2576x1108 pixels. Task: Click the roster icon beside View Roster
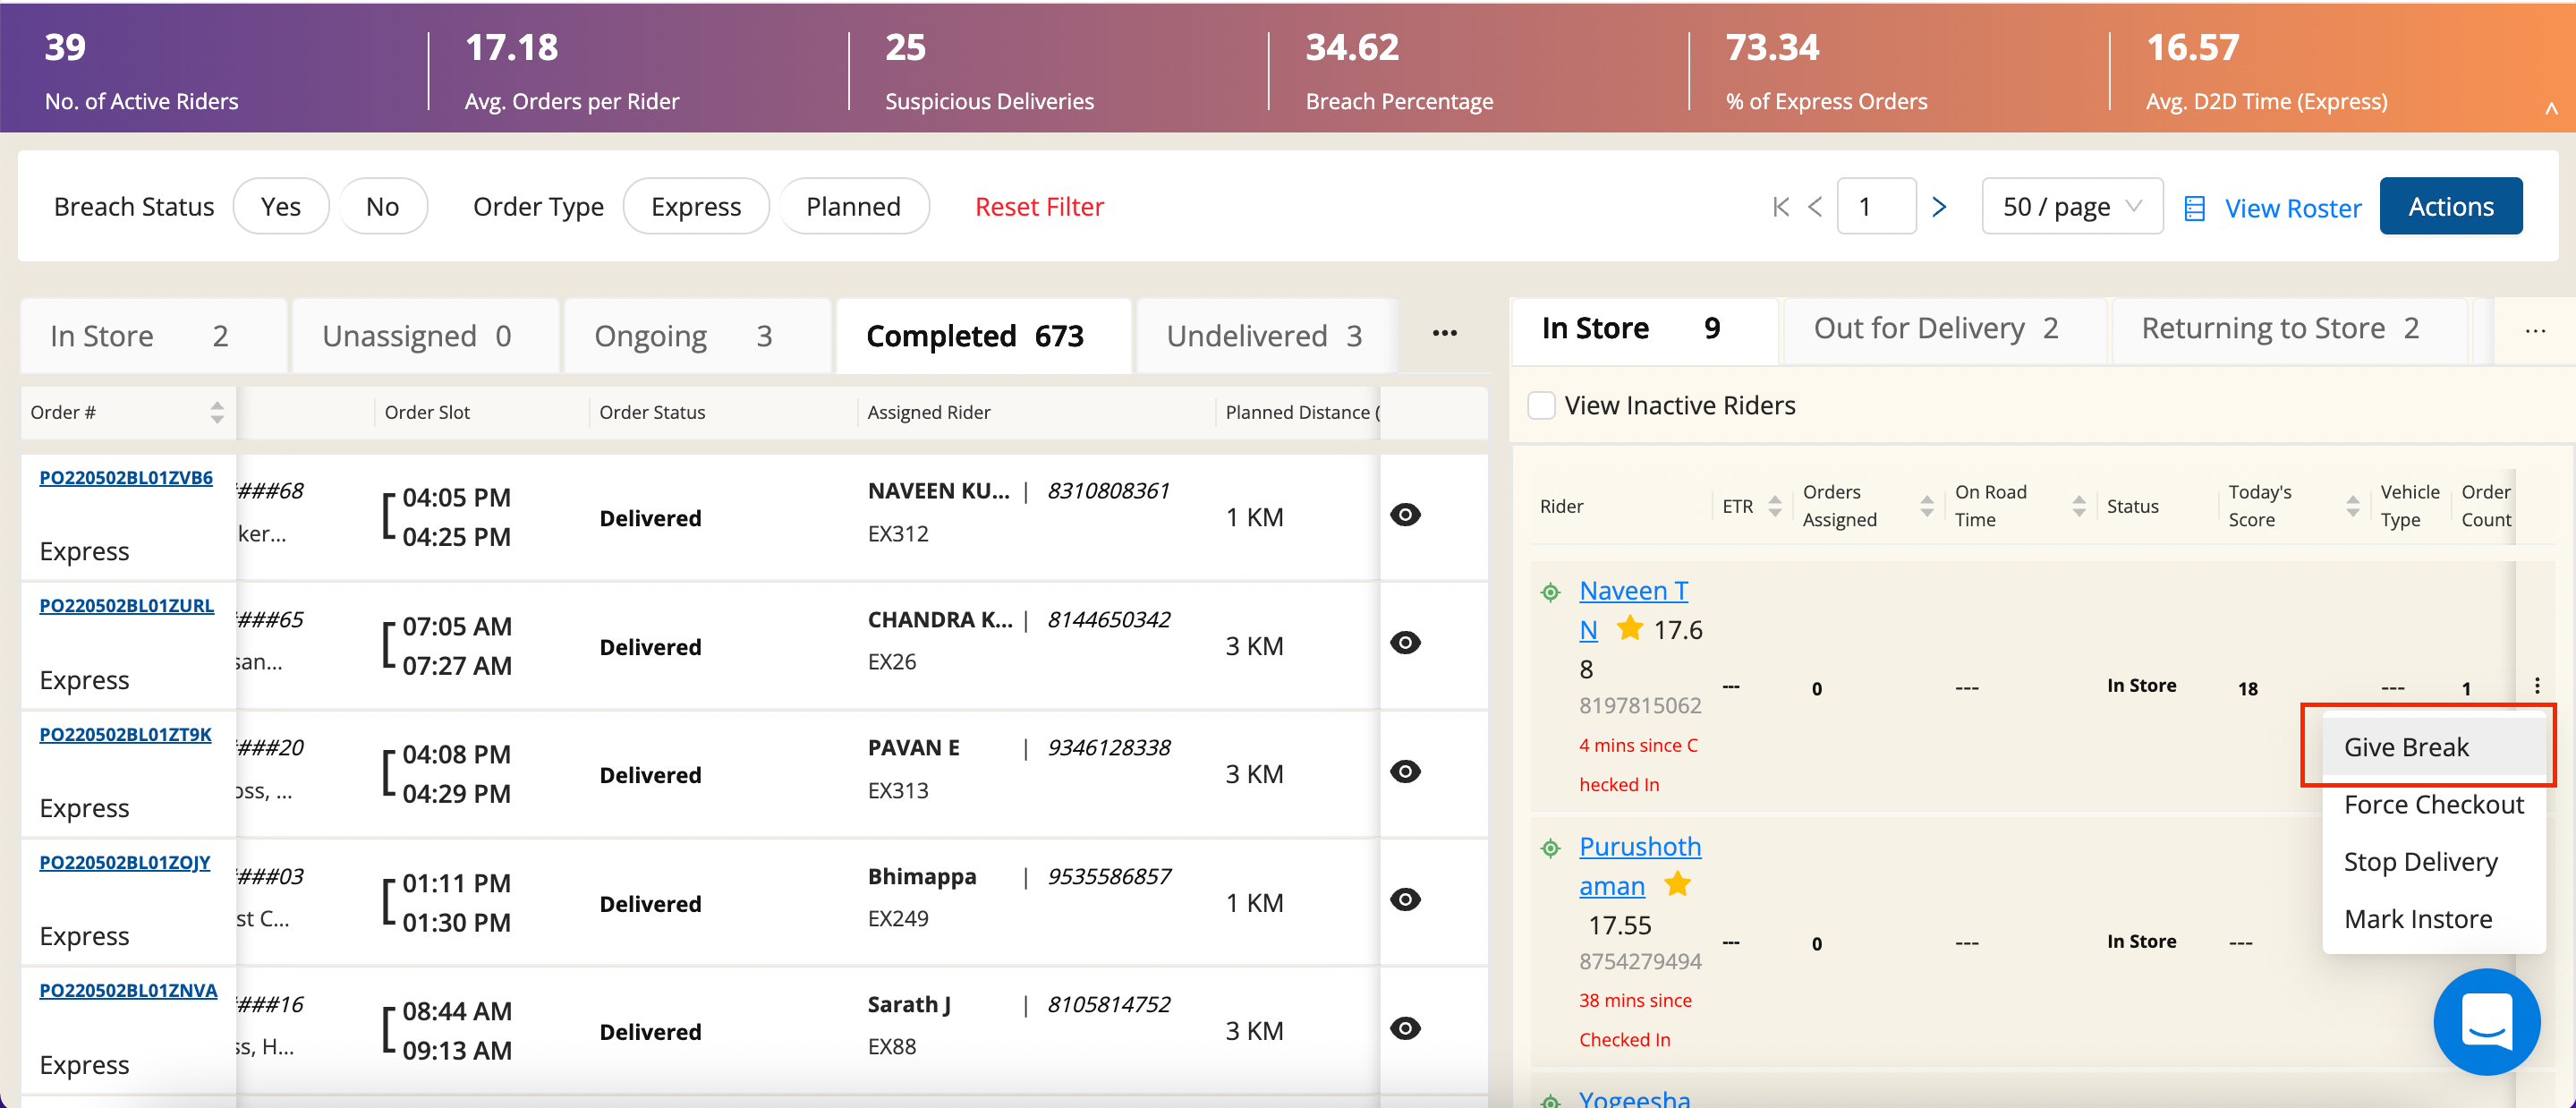pos(2194,208)
